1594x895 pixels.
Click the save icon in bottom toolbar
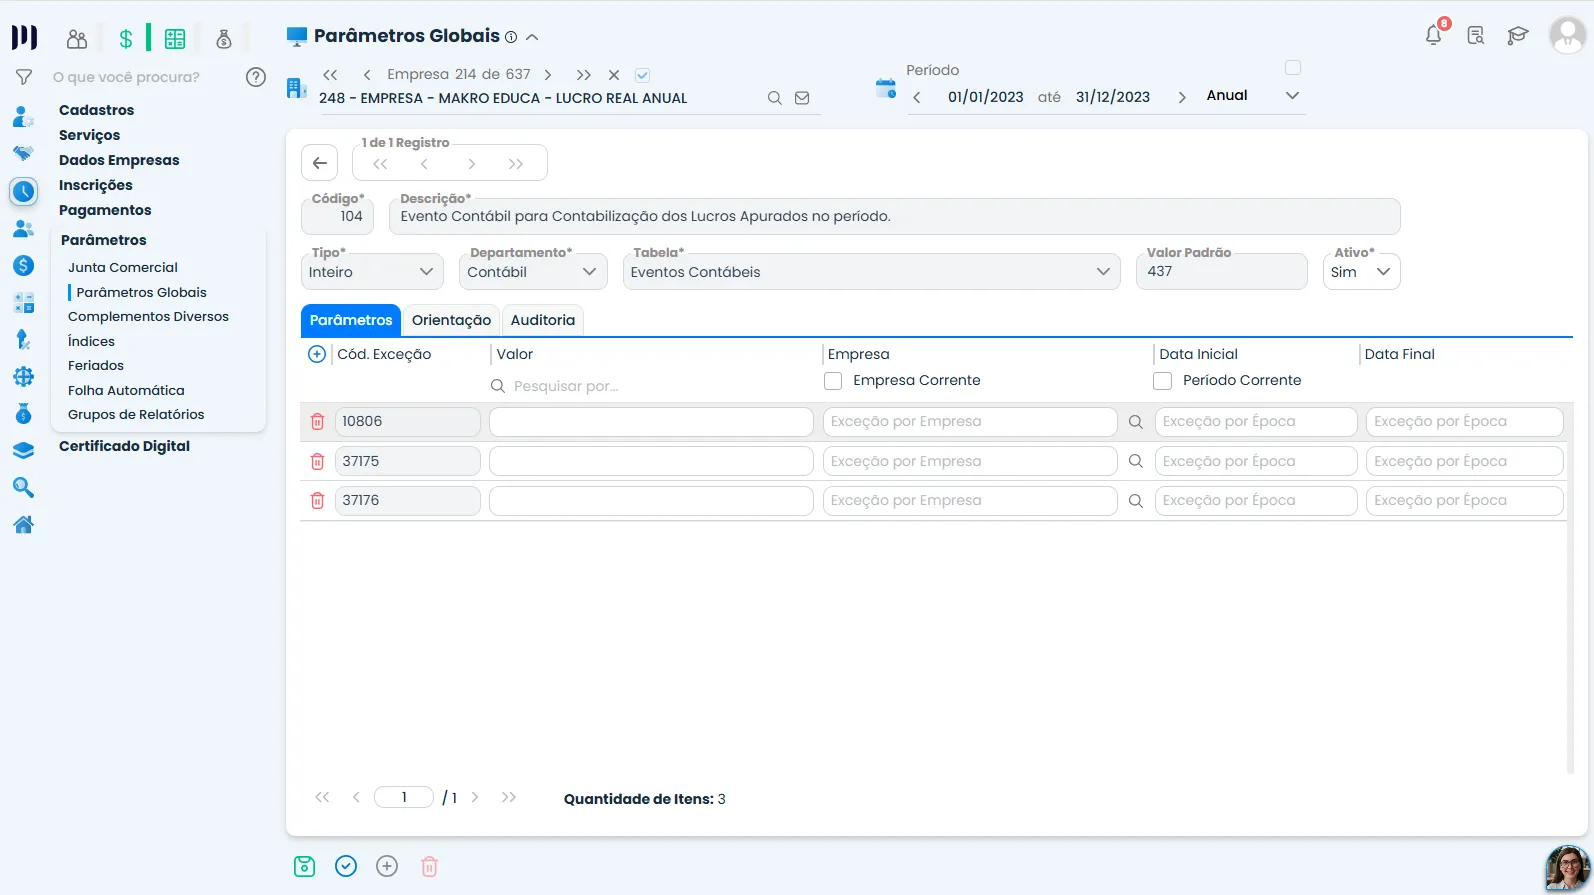click(305, 867)
